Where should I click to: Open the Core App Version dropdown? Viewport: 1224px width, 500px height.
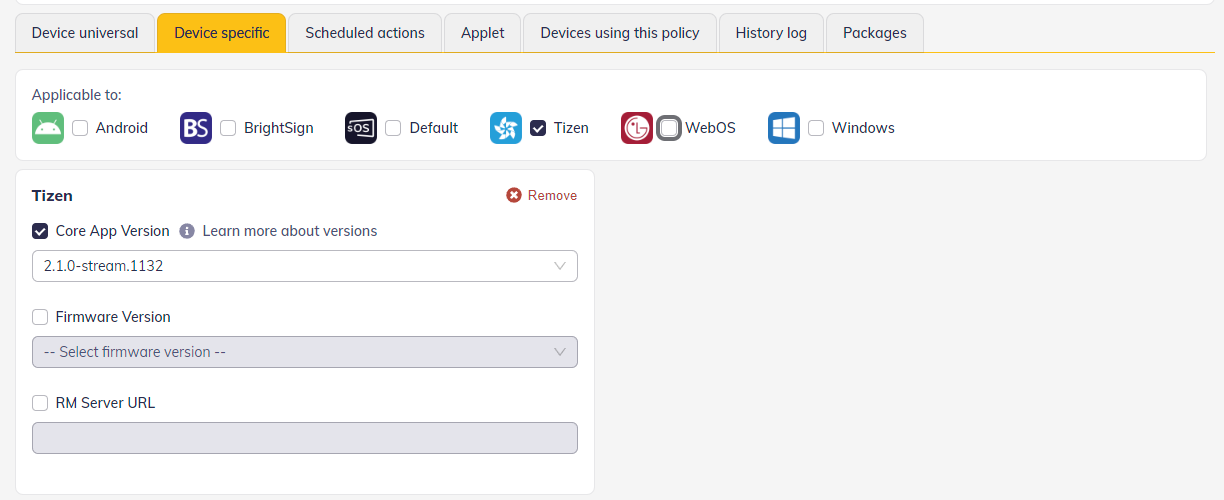(304, 266)
